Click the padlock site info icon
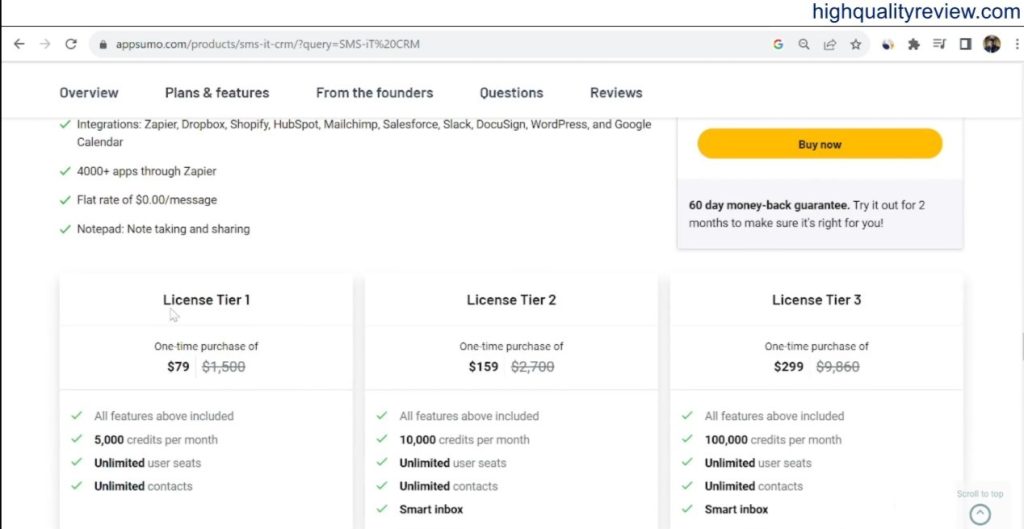1024x529 pixels. 101,45
